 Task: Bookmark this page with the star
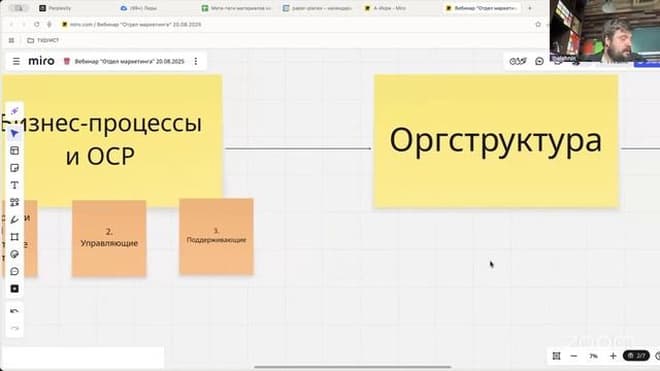(538, 24)
